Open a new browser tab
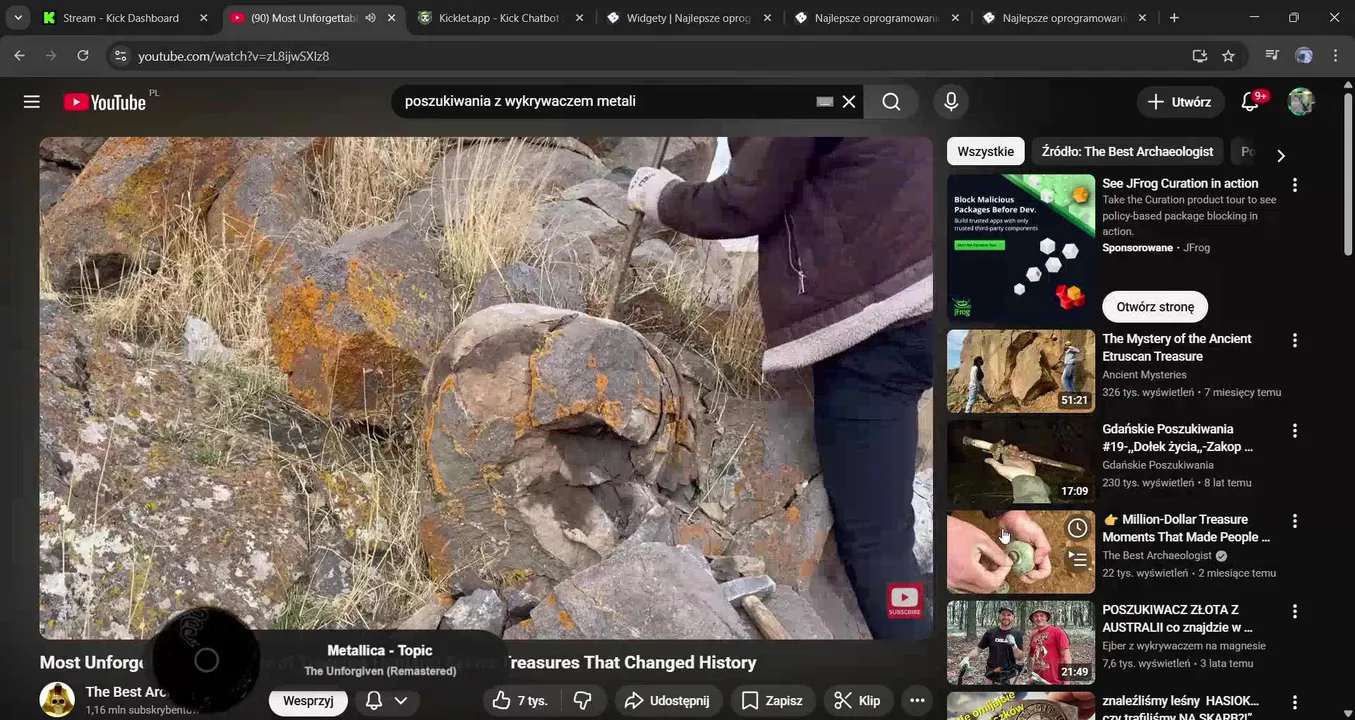Image resolution: width=1355 pixels, height=720 pixels. tap(1174, 18)
